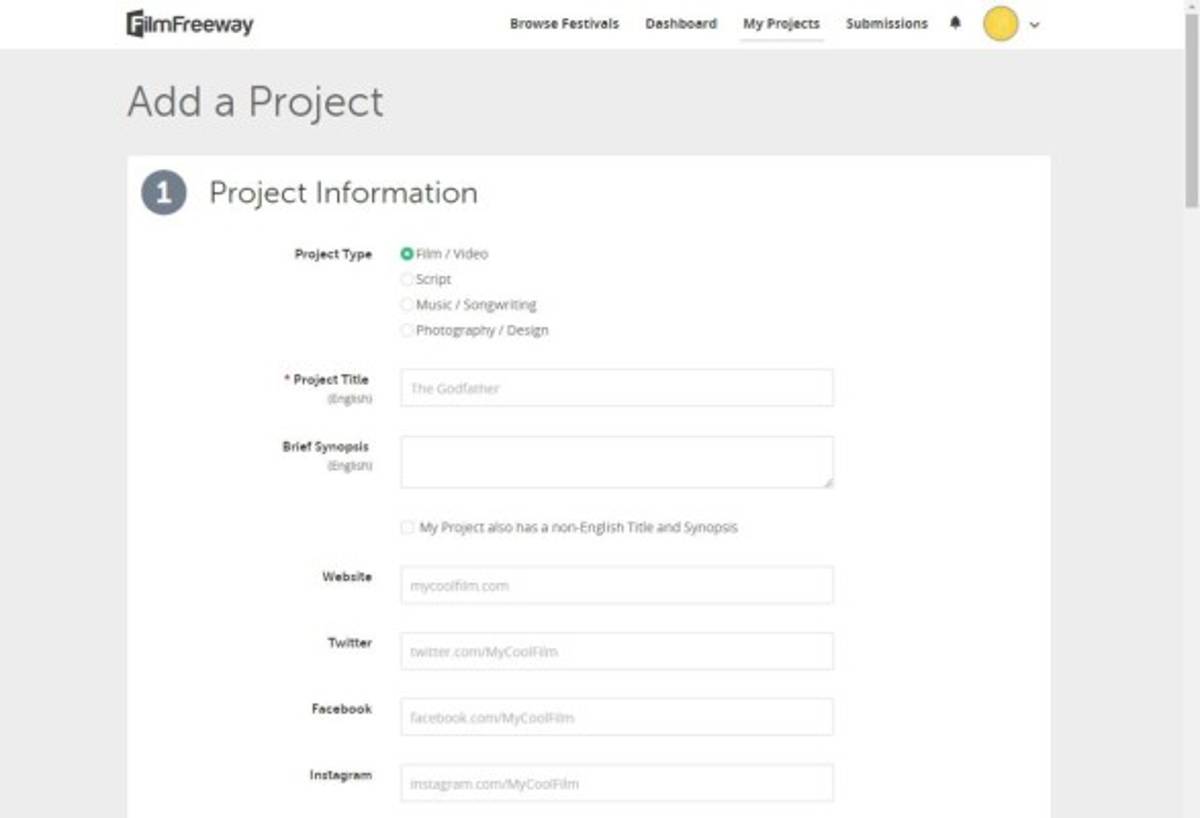1200x818 pixels.
Task: Expand the account menu chevron
Action: click(1034, 25)
